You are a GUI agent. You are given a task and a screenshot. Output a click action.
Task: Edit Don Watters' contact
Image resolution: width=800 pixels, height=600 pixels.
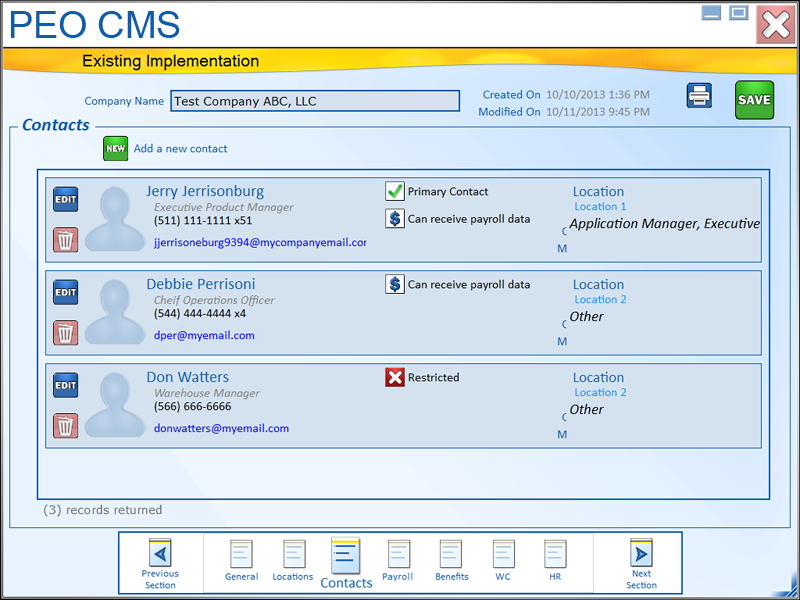click(x=66, y=385)
